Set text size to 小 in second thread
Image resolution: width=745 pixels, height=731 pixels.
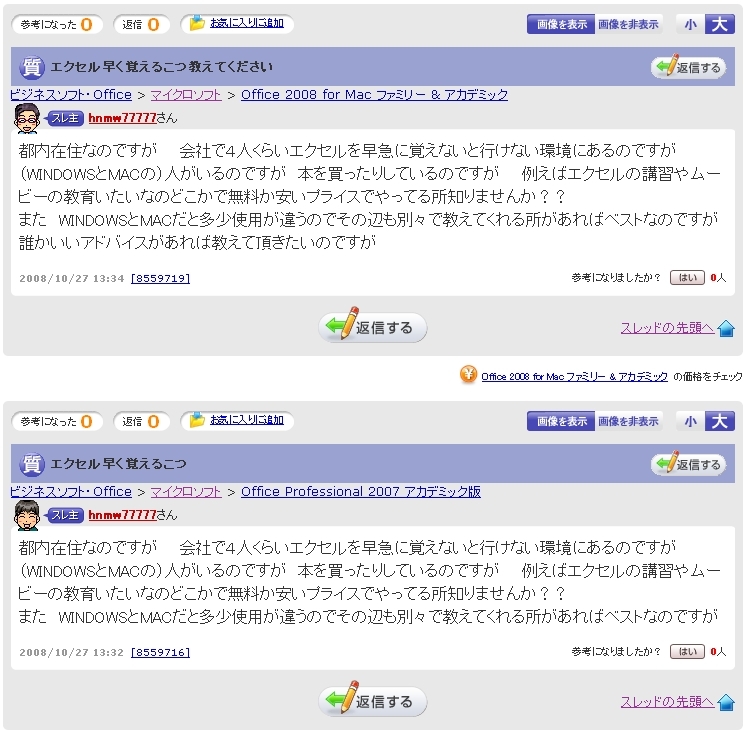(690, 421)
